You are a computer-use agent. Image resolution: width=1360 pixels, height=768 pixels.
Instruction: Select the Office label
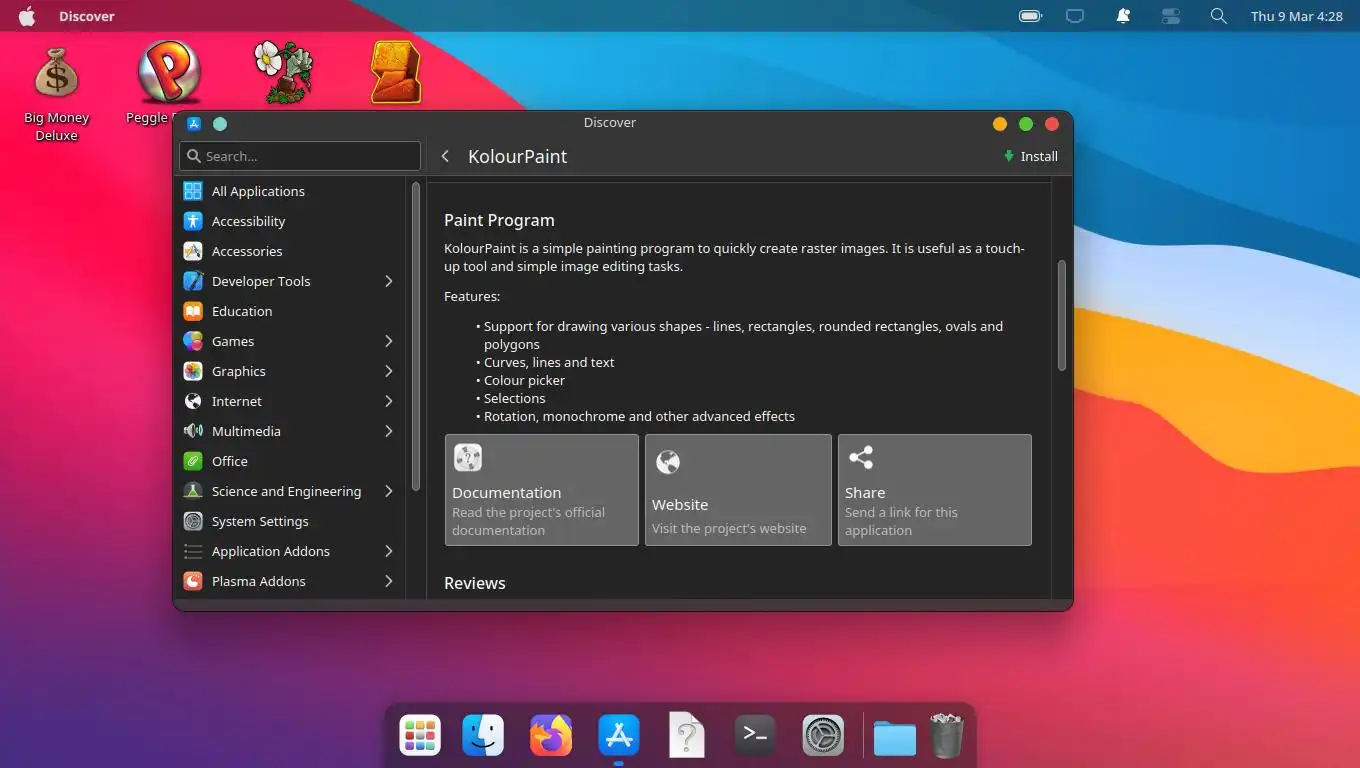pos(229,461)
